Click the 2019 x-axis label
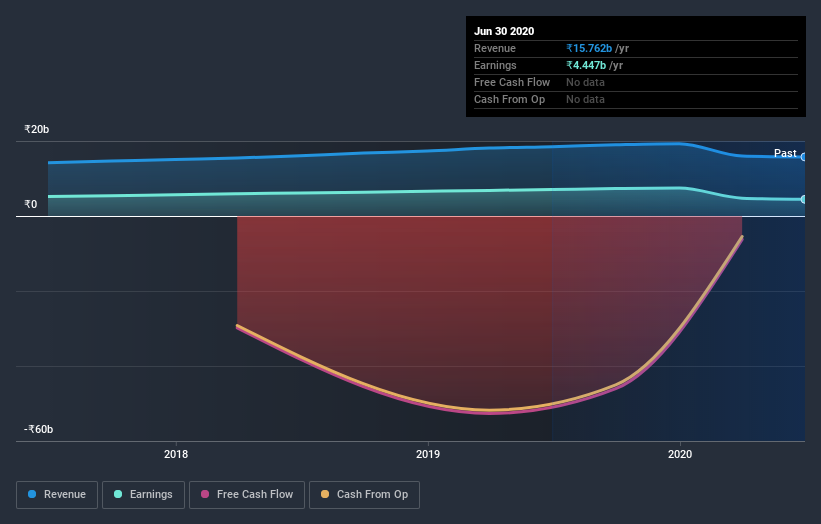 pos(428,454)
